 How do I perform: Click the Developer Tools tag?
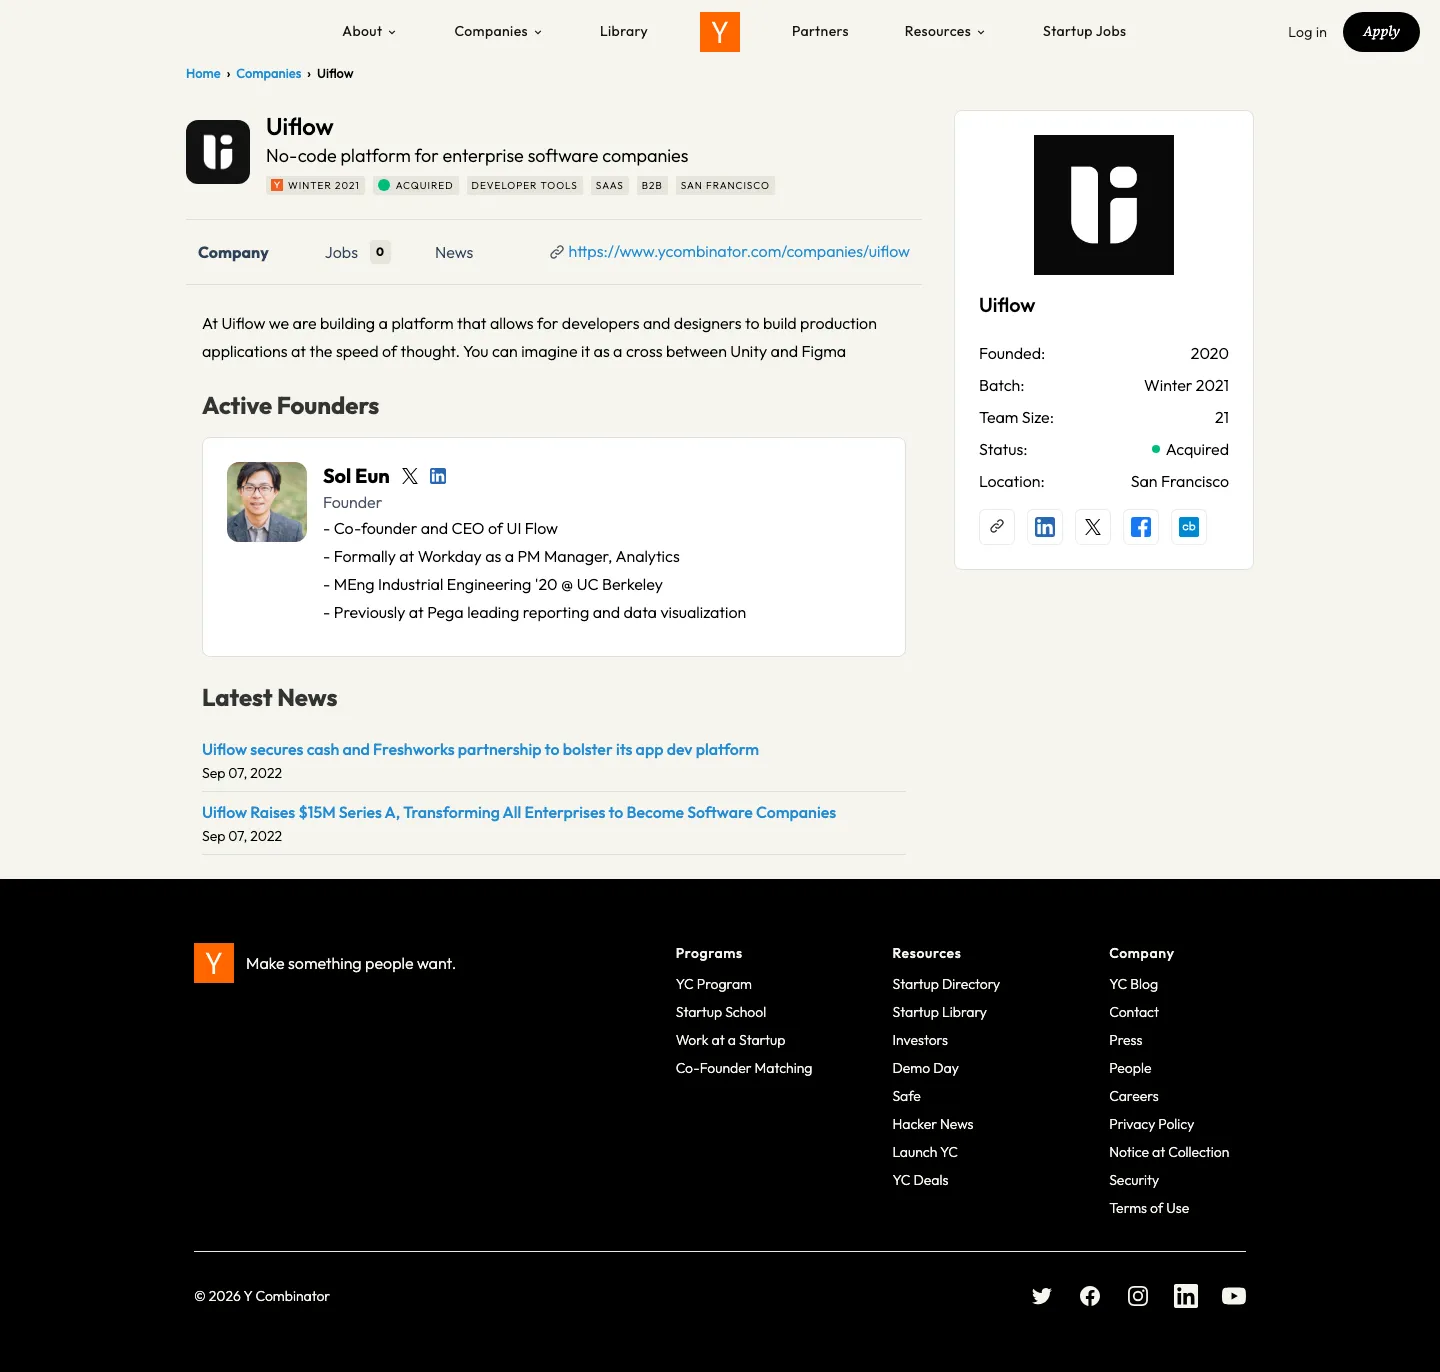click(x=524, y=185)
